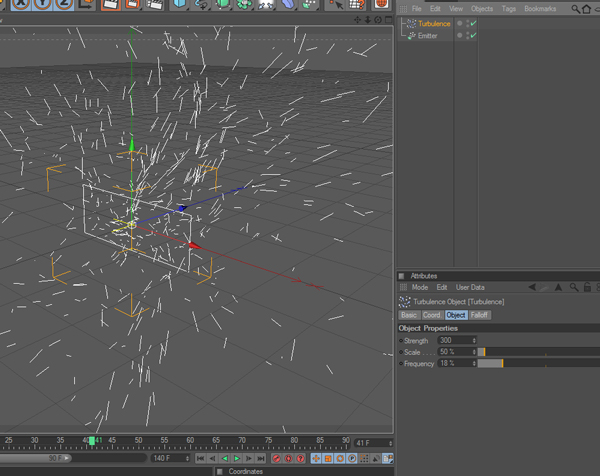Toggle the Turbulence enable checkmark
The width and height of the screenshot is (600, 476).
473,24
